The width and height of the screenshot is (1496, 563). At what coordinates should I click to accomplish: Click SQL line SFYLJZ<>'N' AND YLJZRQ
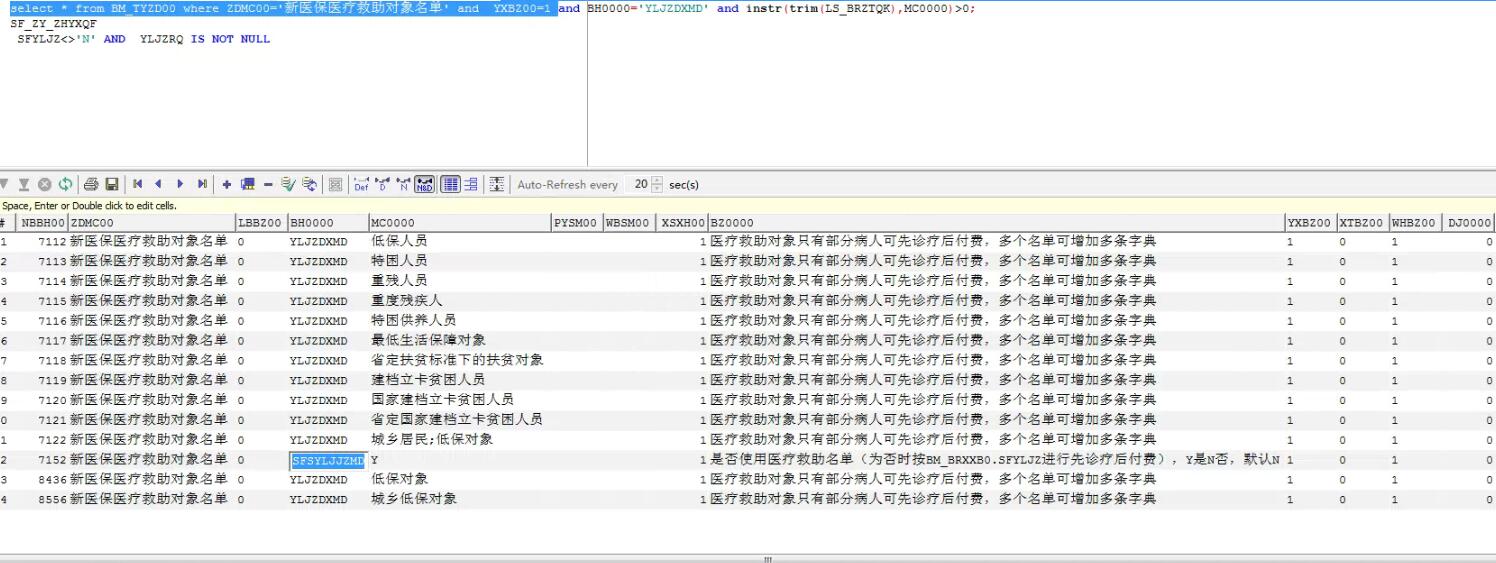coord(143,39)
